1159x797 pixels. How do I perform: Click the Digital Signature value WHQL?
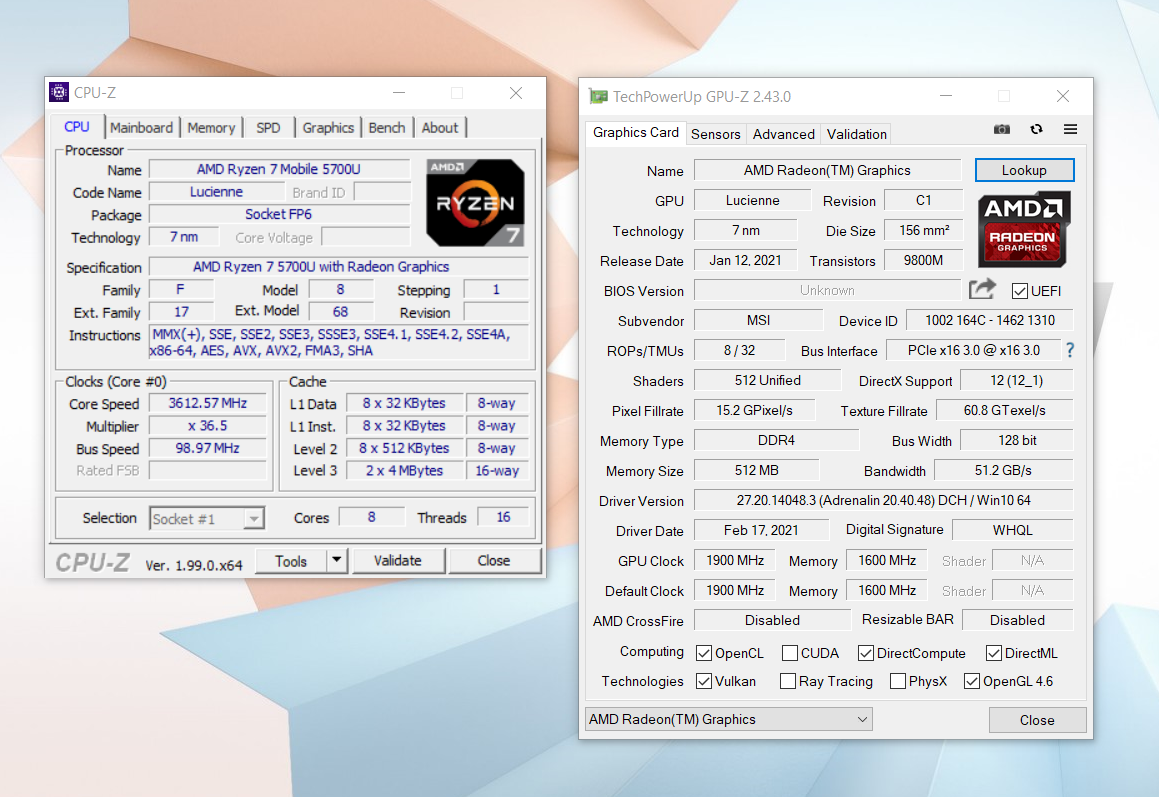point(1013,530)
